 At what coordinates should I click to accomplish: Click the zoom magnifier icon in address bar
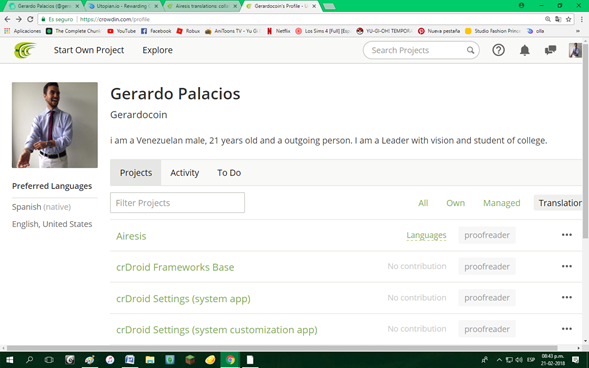tap(548, 19)
